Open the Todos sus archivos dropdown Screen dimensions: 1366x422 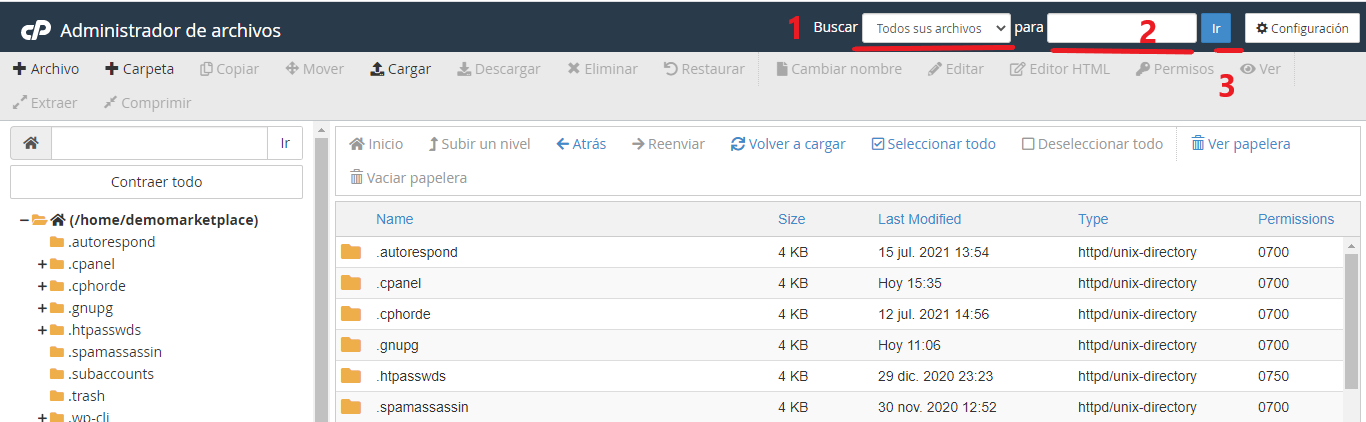pyautogui.click(x=937, y=28)
